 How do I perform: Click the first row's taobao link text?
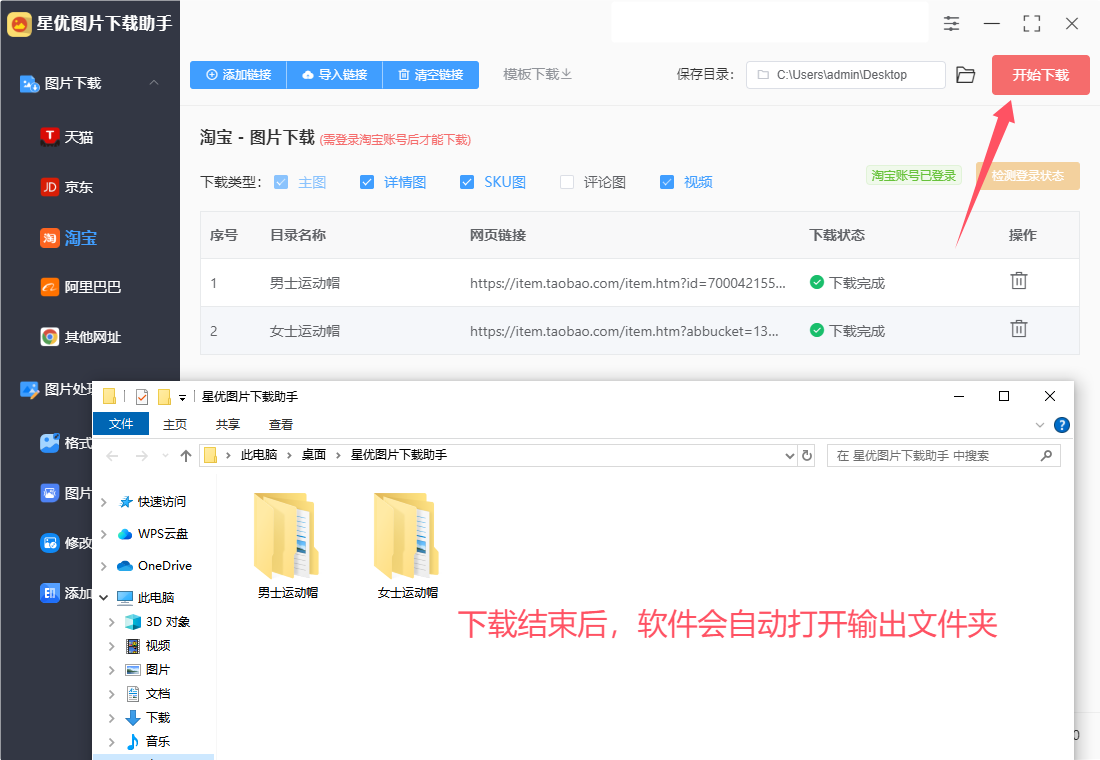[628, 283]
